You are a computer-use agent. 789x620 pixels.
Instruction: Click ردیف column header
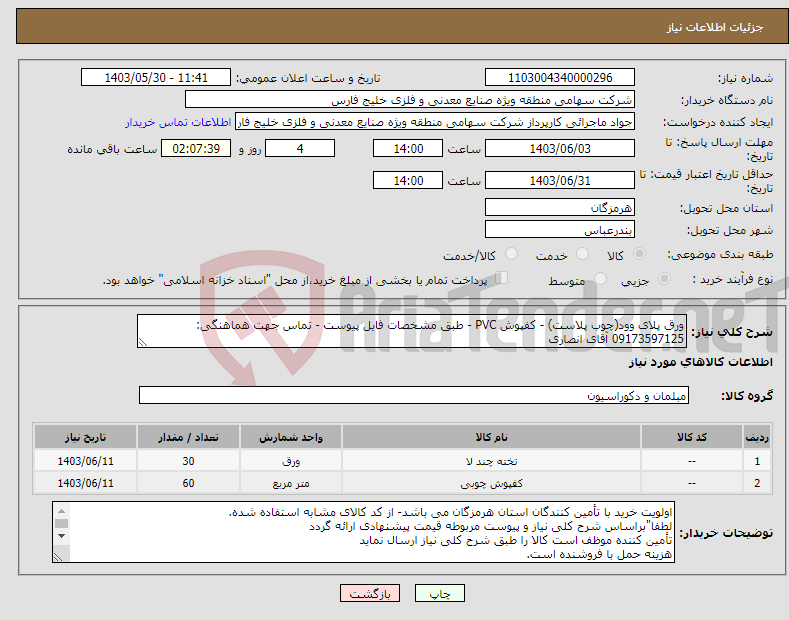(x=757, y=437)
